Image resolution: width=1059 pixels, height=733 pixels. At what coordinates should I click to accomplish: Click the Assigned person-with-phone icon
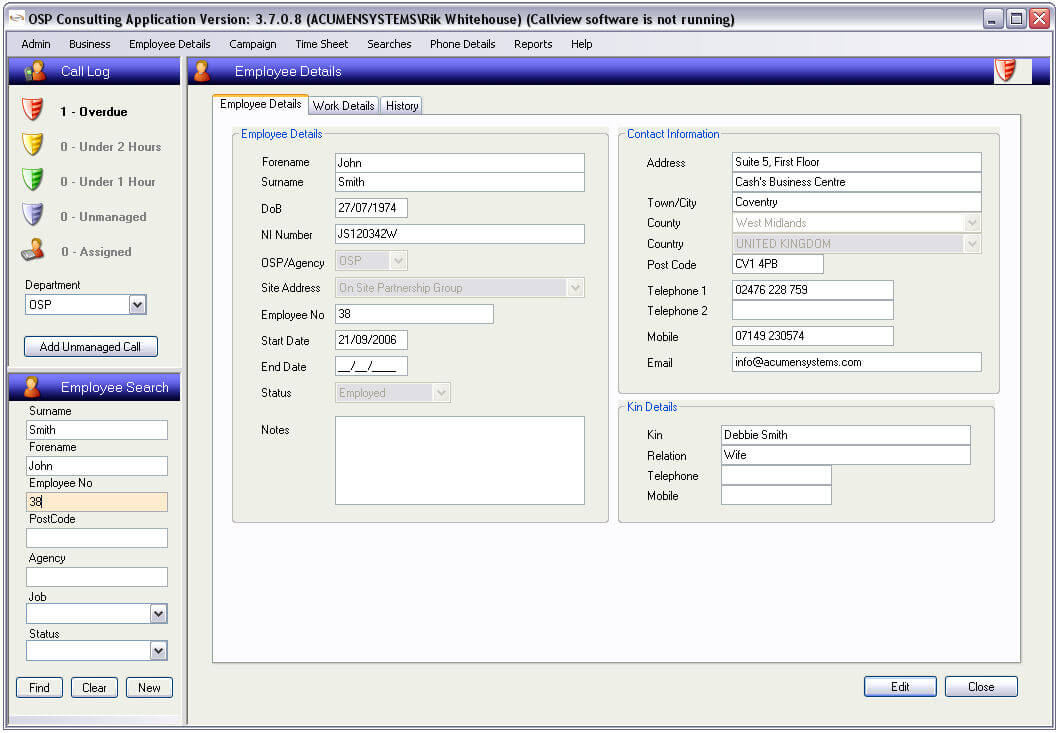[x=32, y=249]
